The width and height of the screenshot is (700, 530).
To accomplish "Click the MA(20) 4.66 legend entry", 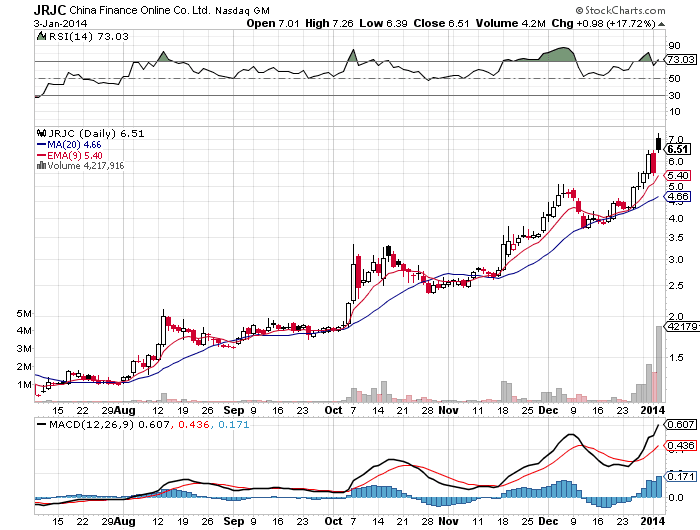I will pyautogui.click(x=74, y=145).
